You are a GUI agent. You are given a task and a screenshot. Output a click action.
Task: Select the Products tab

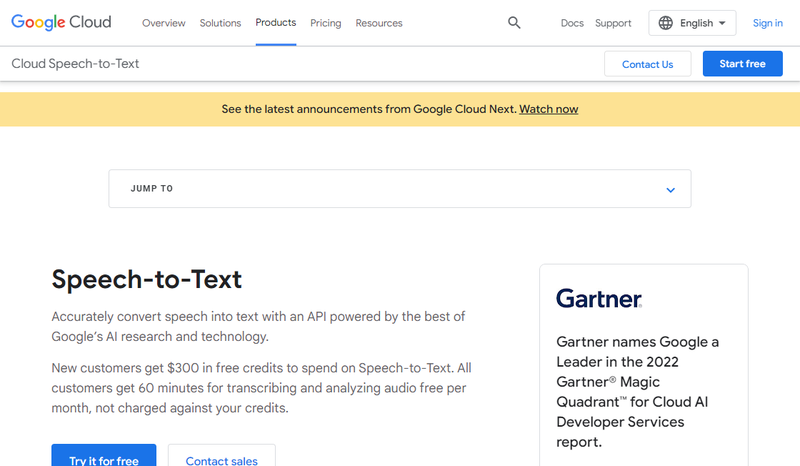point(275,23)
